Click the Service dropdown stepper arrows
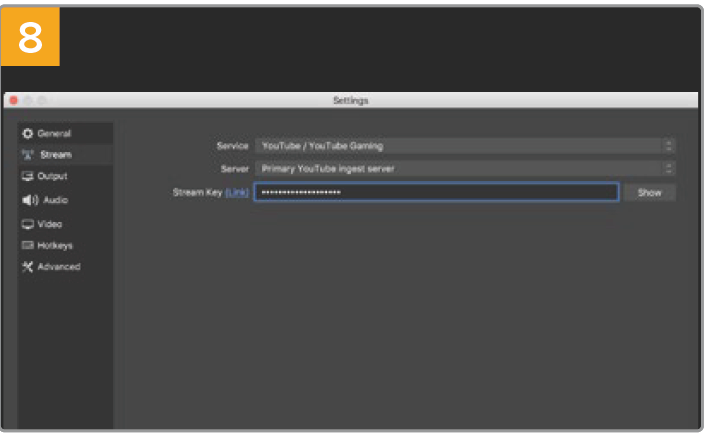705x438 pixels. [669, 146]
